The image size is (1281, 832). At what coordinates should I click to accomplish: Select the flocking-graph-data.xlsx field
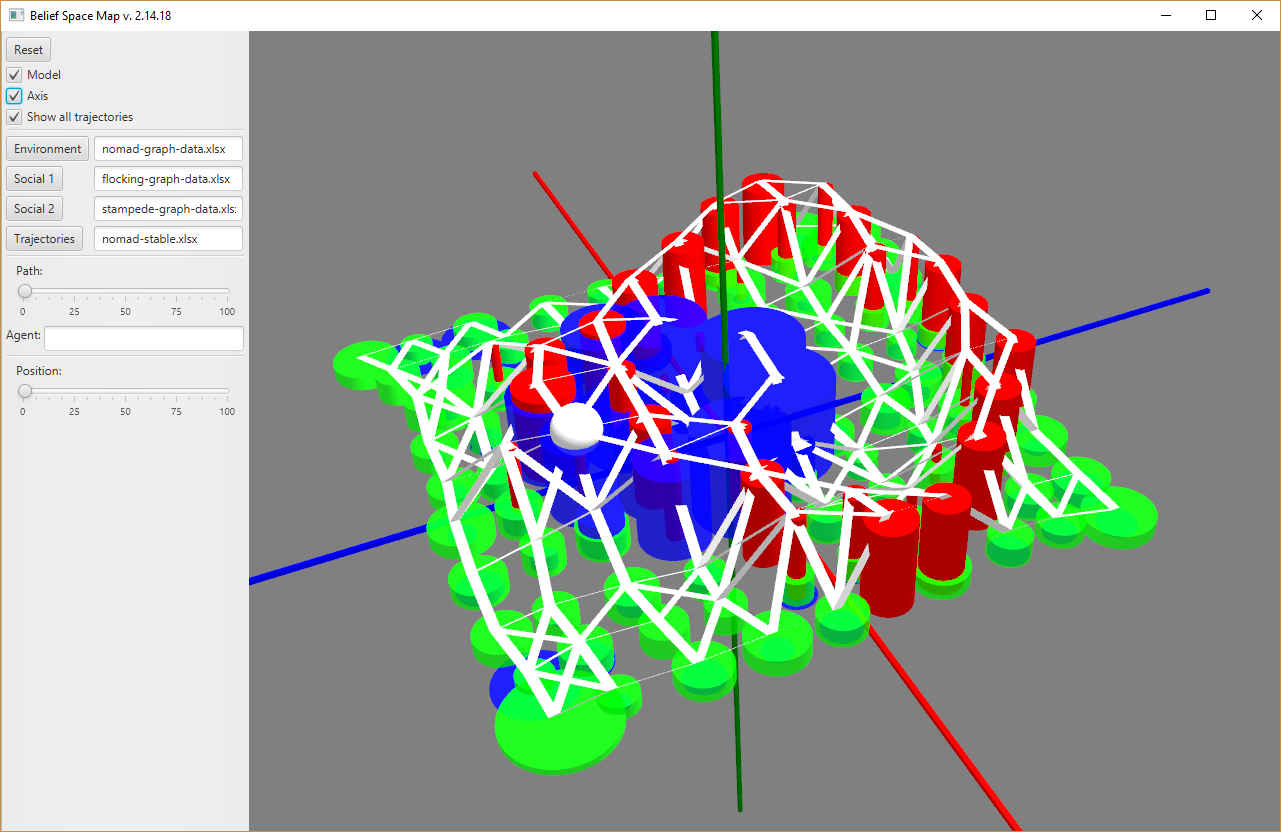(168, 179)
